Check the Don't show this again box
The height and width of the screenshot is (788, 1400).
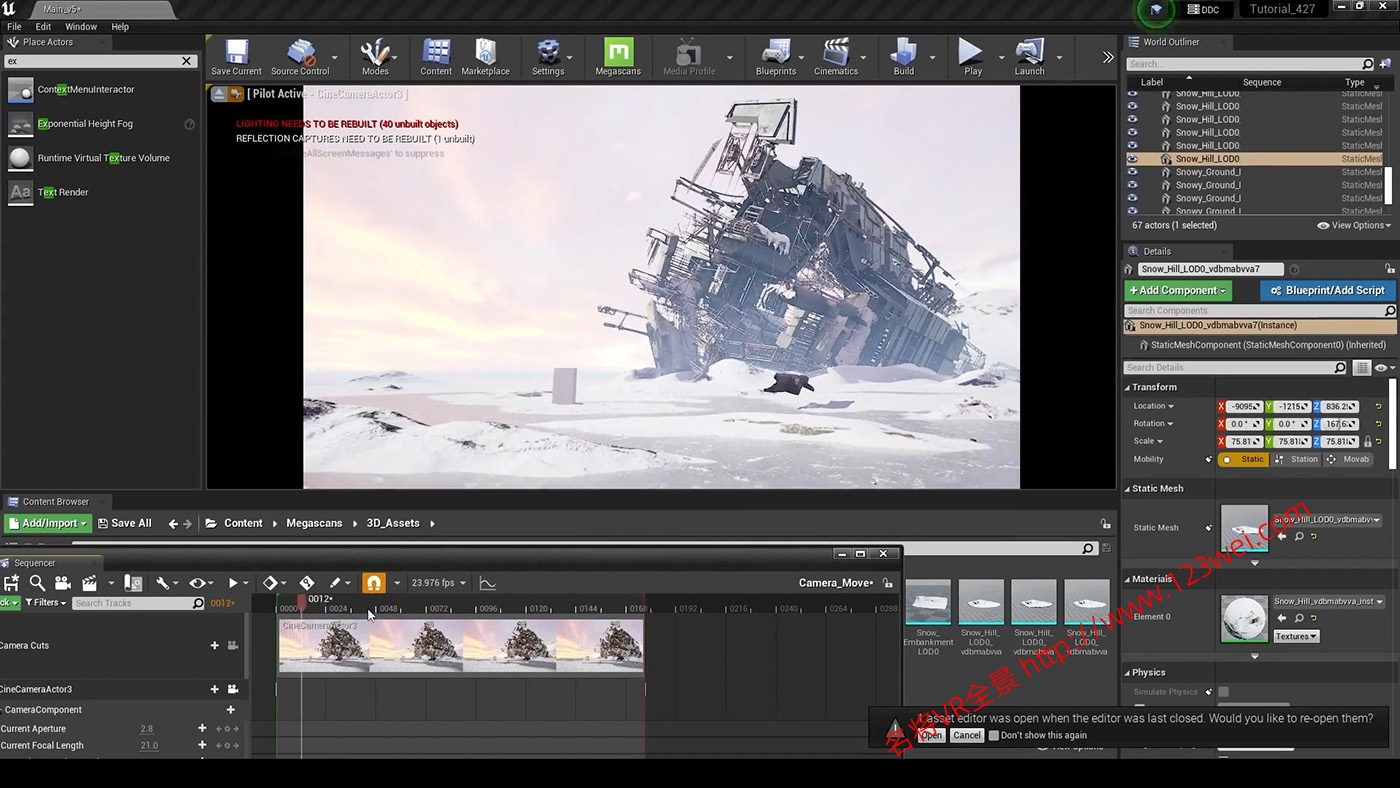pyautogui.click(x=993, y=735)
